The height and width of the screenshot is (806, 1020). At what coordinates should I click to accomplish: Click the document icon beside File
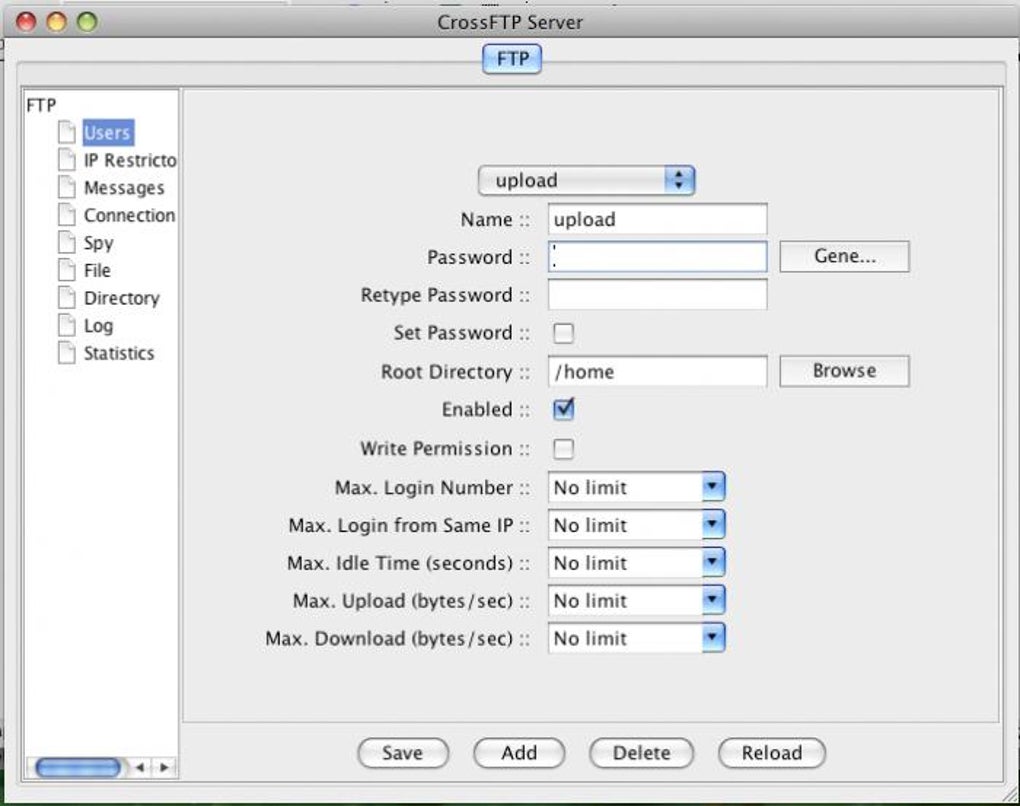coord(66,270)
